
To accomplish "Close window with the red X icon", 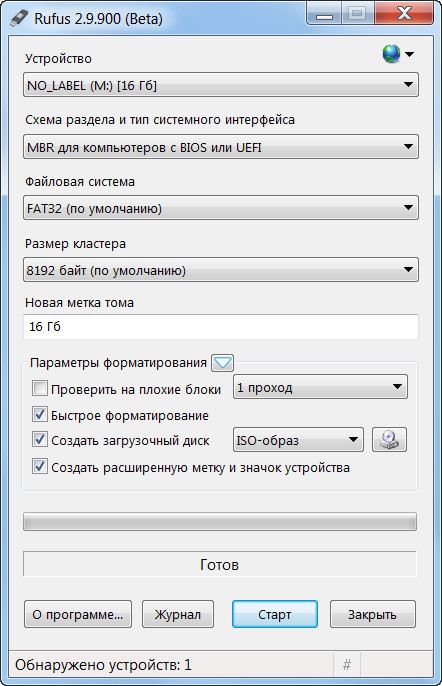I will (x=403, y=14).
